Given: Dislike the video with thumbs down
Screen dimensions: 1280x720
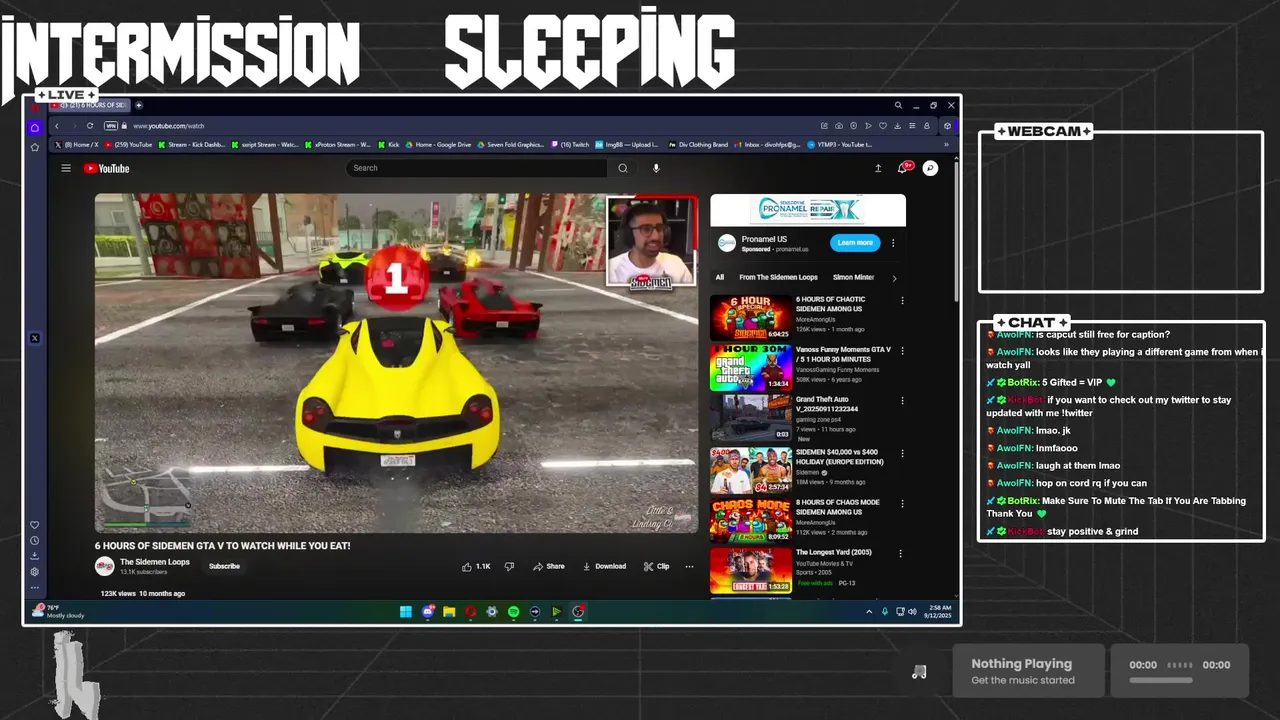Looking at the screenshot, I should point(509,566).
